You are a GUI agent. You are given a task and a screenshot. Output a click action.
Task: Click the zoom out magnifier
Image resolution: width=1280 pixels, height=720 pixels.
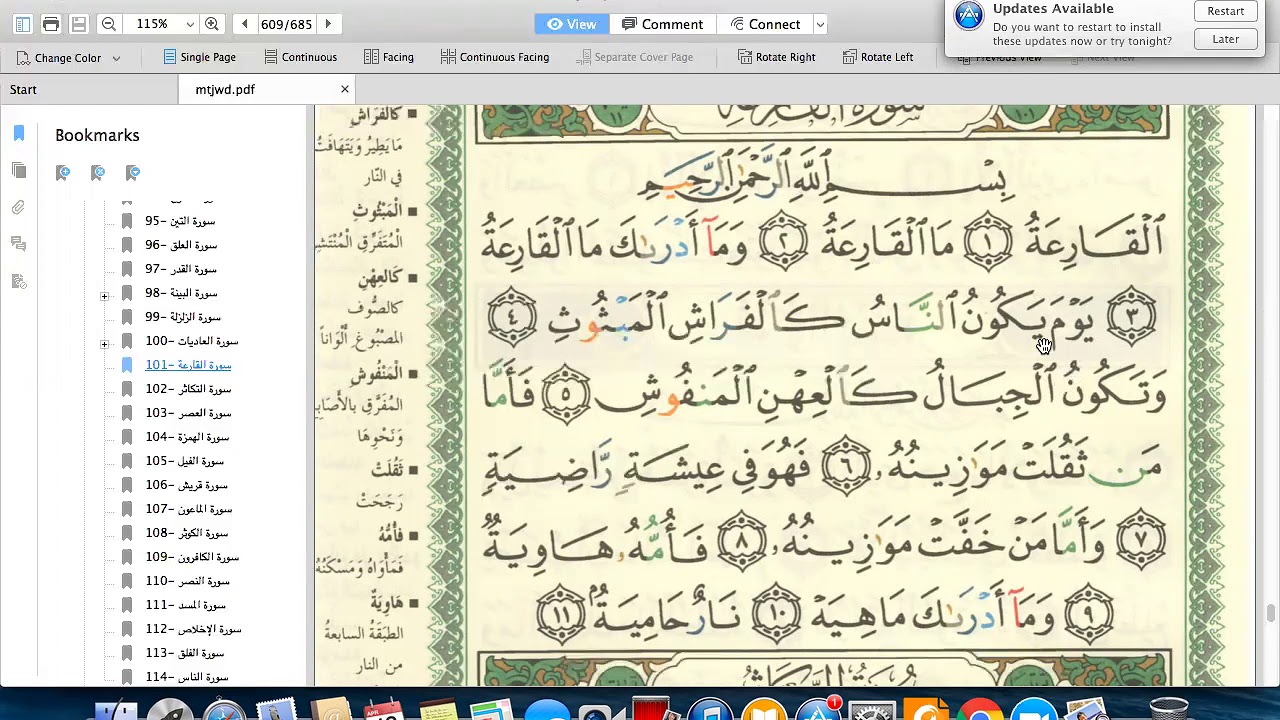click(x=109, y=24)
